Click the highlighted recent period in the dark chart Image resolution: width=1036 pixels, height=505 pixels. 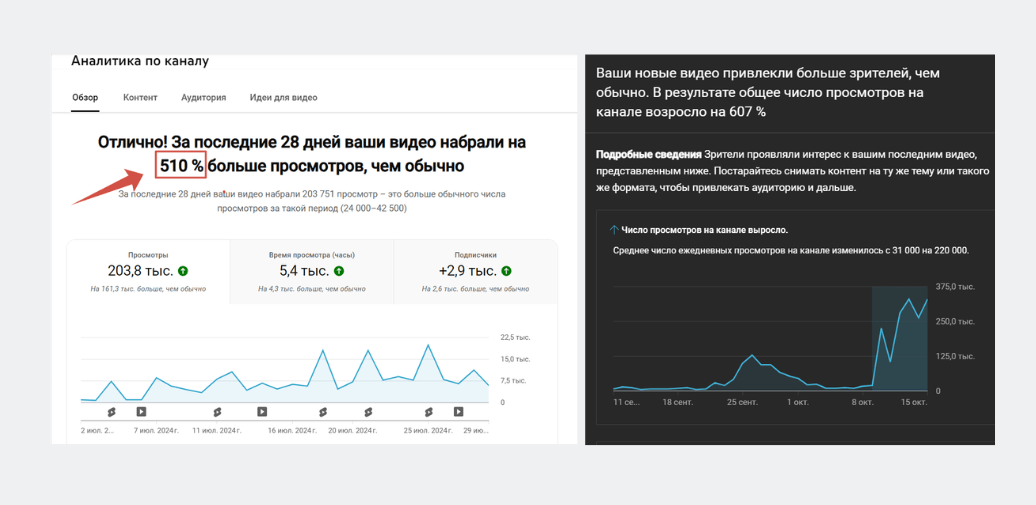coord(900,338)
